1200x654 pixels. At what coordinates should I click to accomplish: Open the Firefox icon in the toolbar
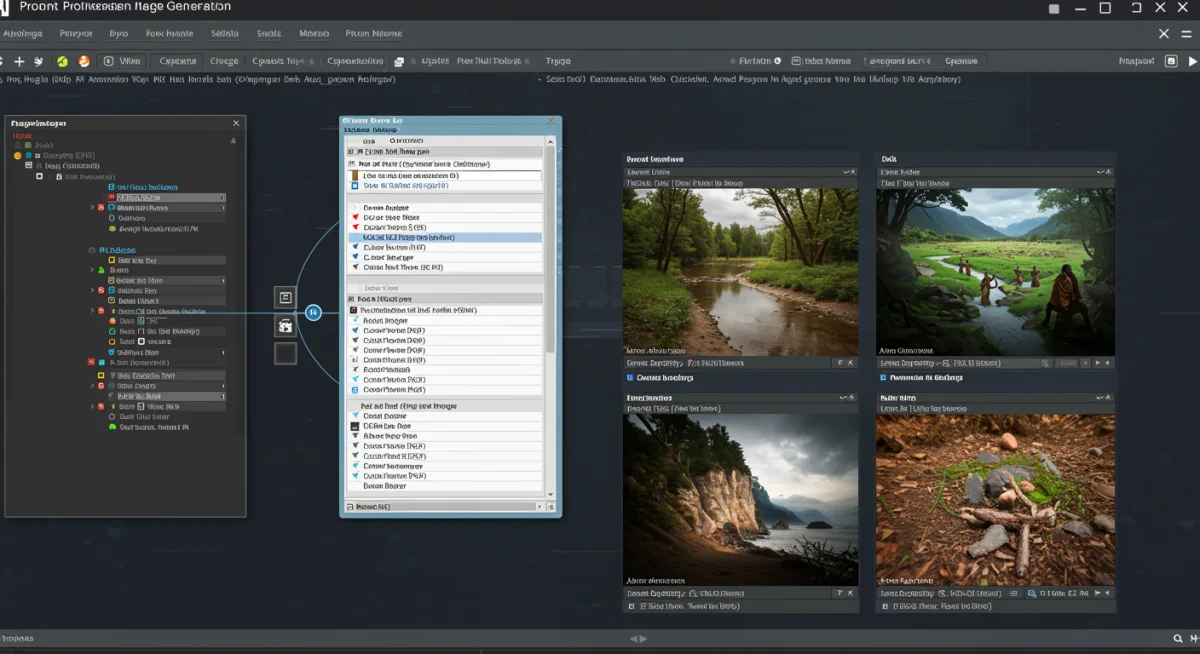pos(83,60)
